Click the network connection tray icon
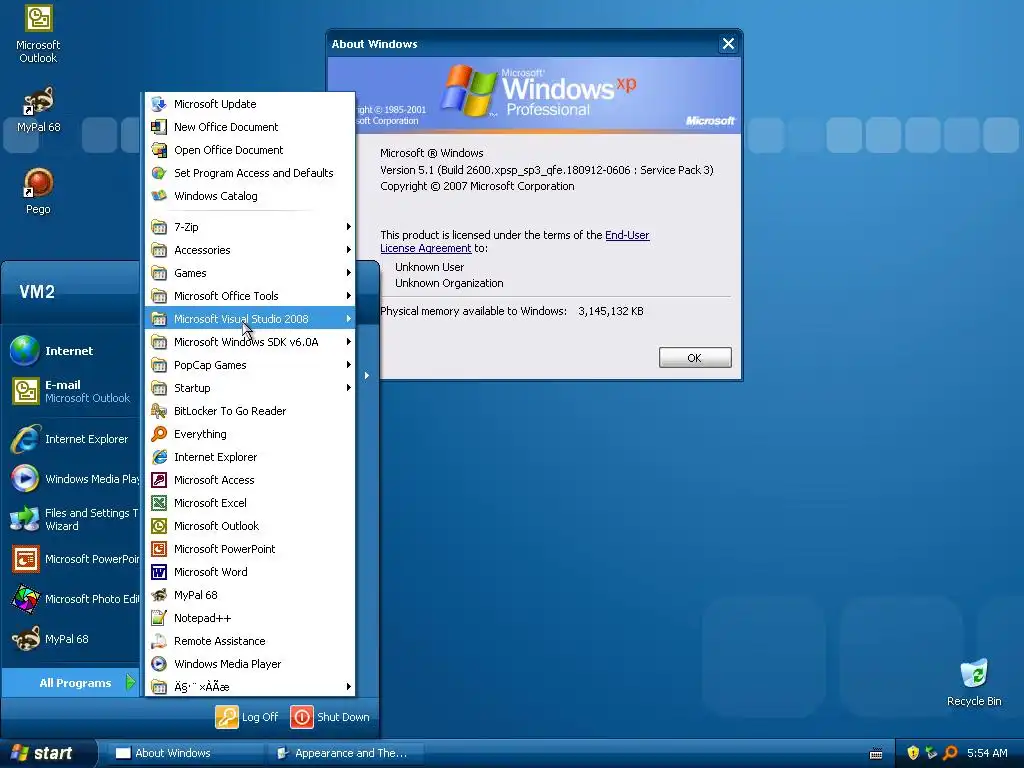This screenshot has height=768, width=1024. pyautogui.click(x=931, y=753)
